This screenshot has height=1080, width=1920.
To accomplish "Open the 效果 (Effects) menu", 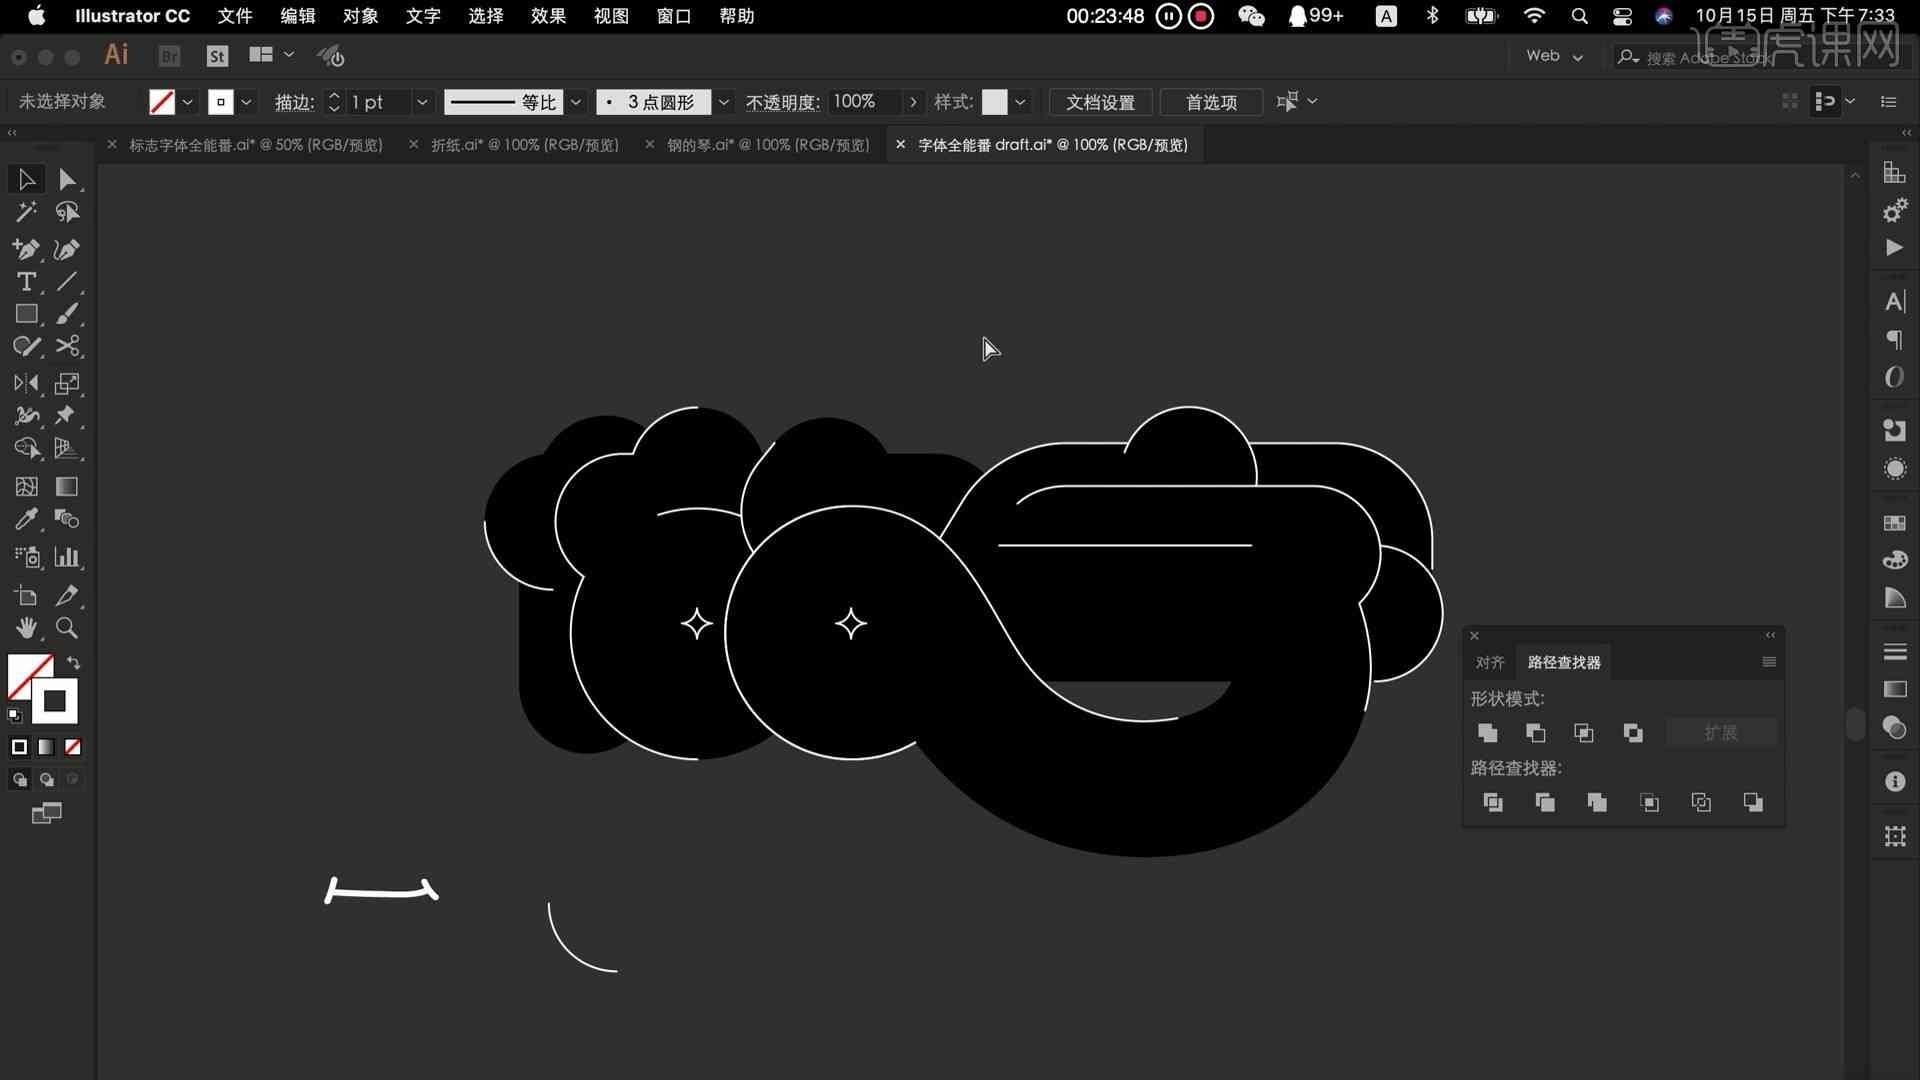I will point(549,16).
